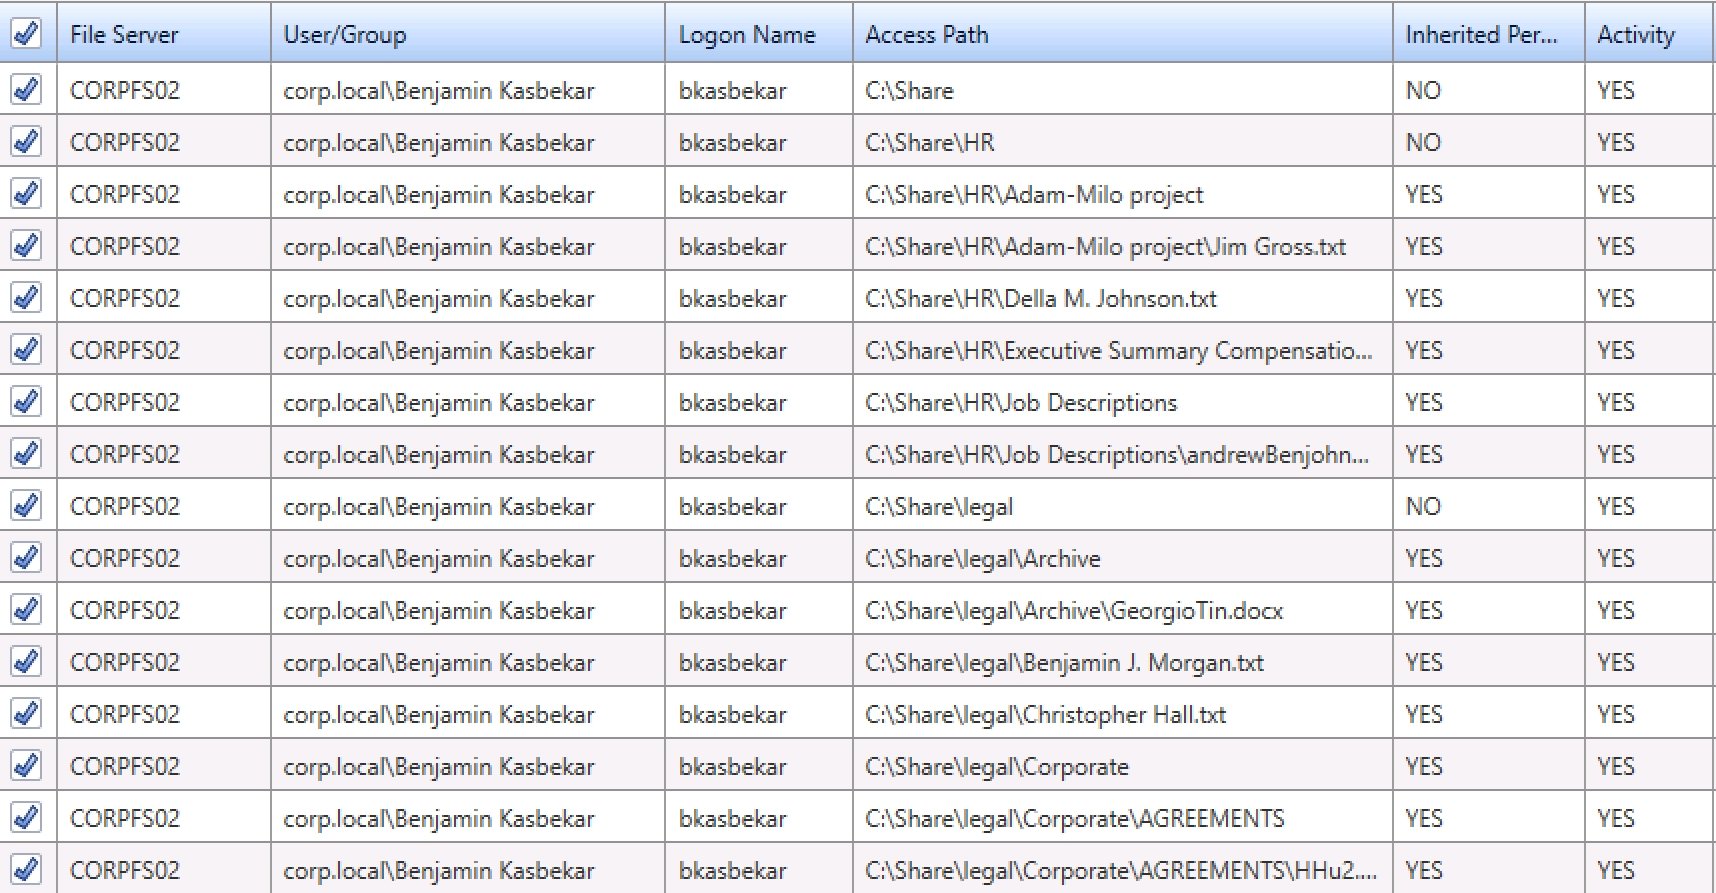Deselect the GeorgioTin.docx row checkbox

(26, 610)
